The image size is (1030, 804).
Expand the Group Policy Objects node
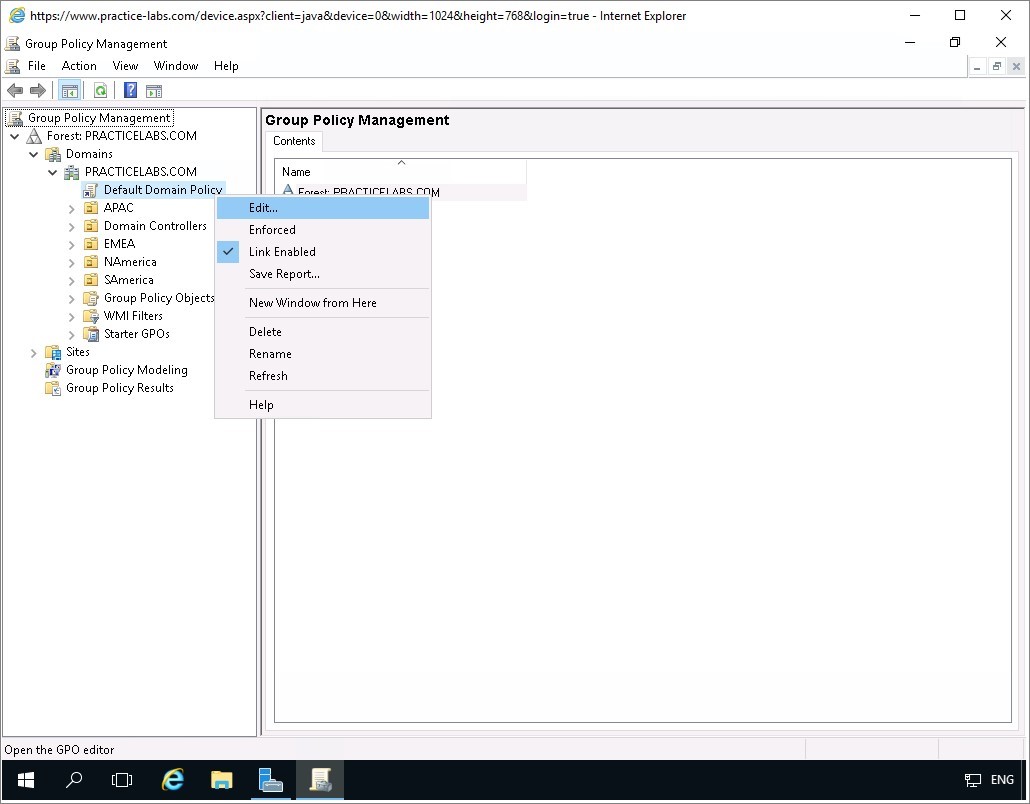click(x=72, y=298)
